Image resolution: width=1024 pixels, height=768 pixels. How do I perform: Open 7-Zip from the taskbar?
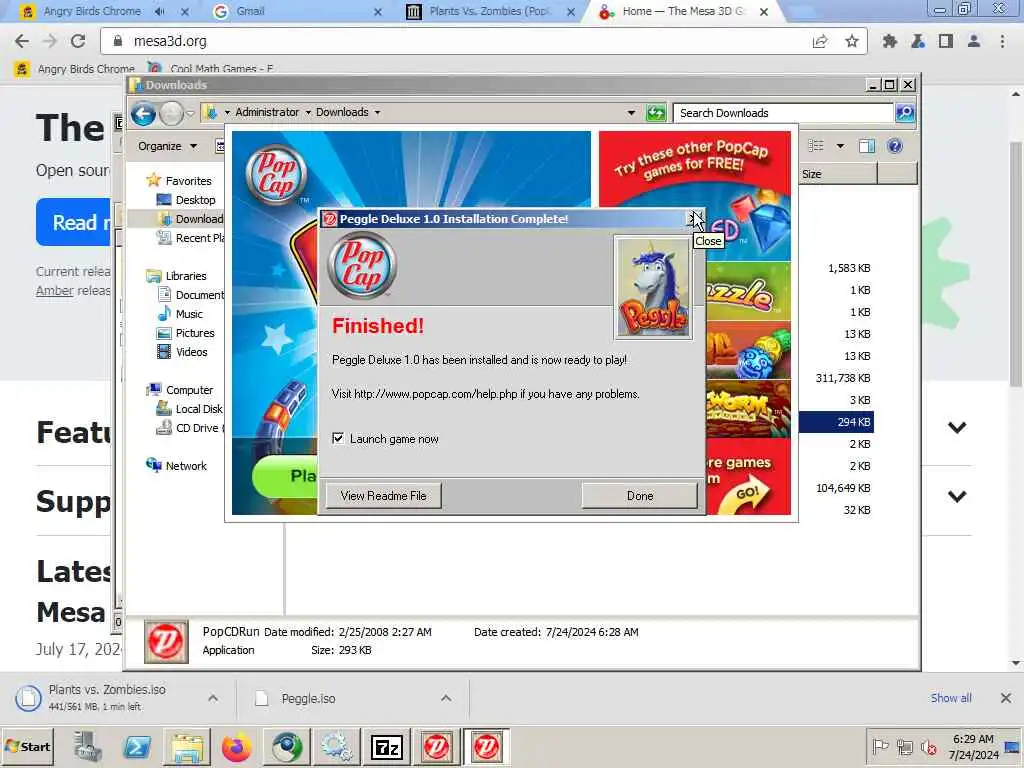click(x=387, y=746)
